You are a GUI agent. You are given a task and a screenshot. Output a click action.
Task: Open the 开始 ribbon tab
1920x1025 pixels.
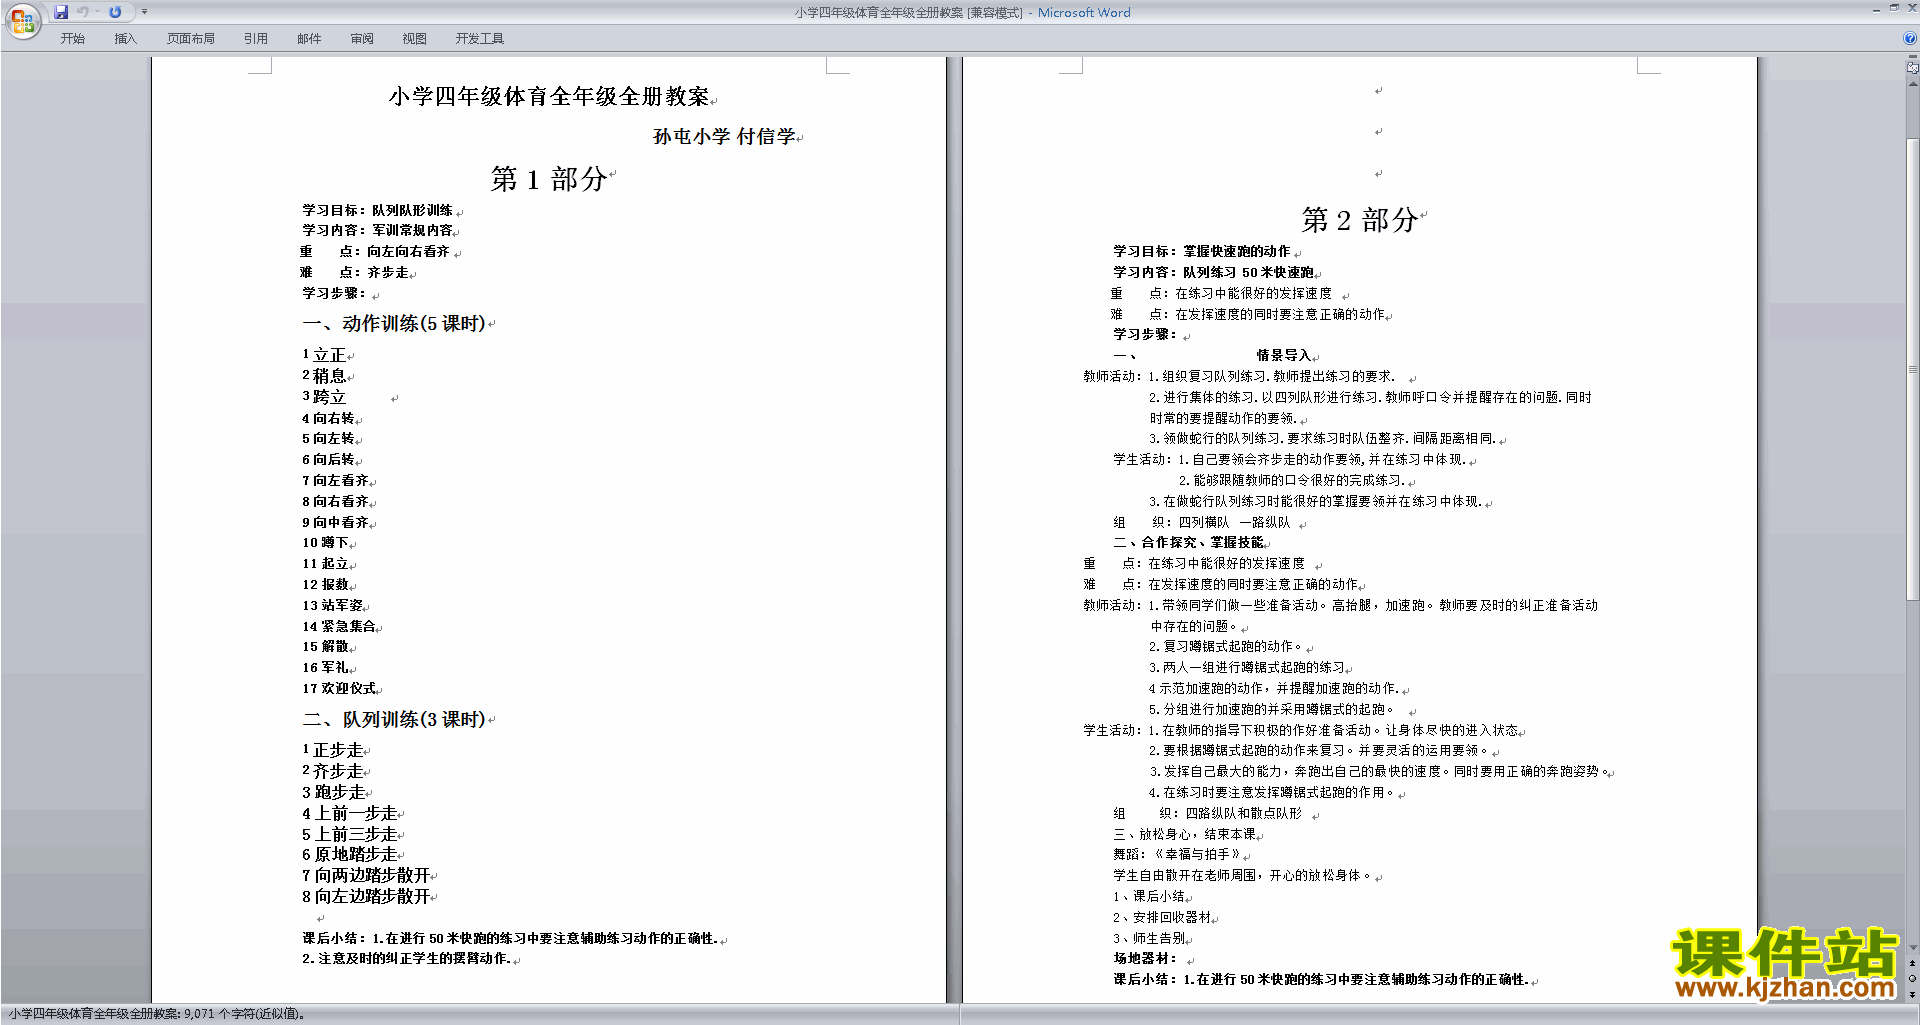[x=73, y=38]
